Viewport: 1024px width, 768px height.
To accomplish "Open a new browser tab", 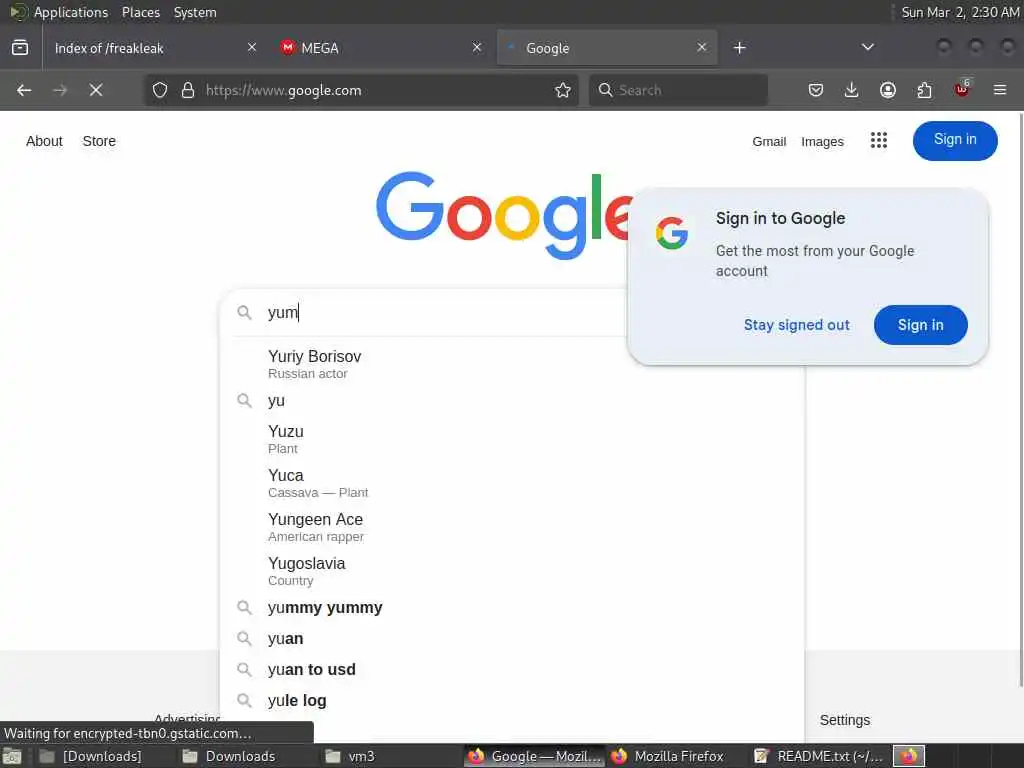I will click(x=739, y=48).
